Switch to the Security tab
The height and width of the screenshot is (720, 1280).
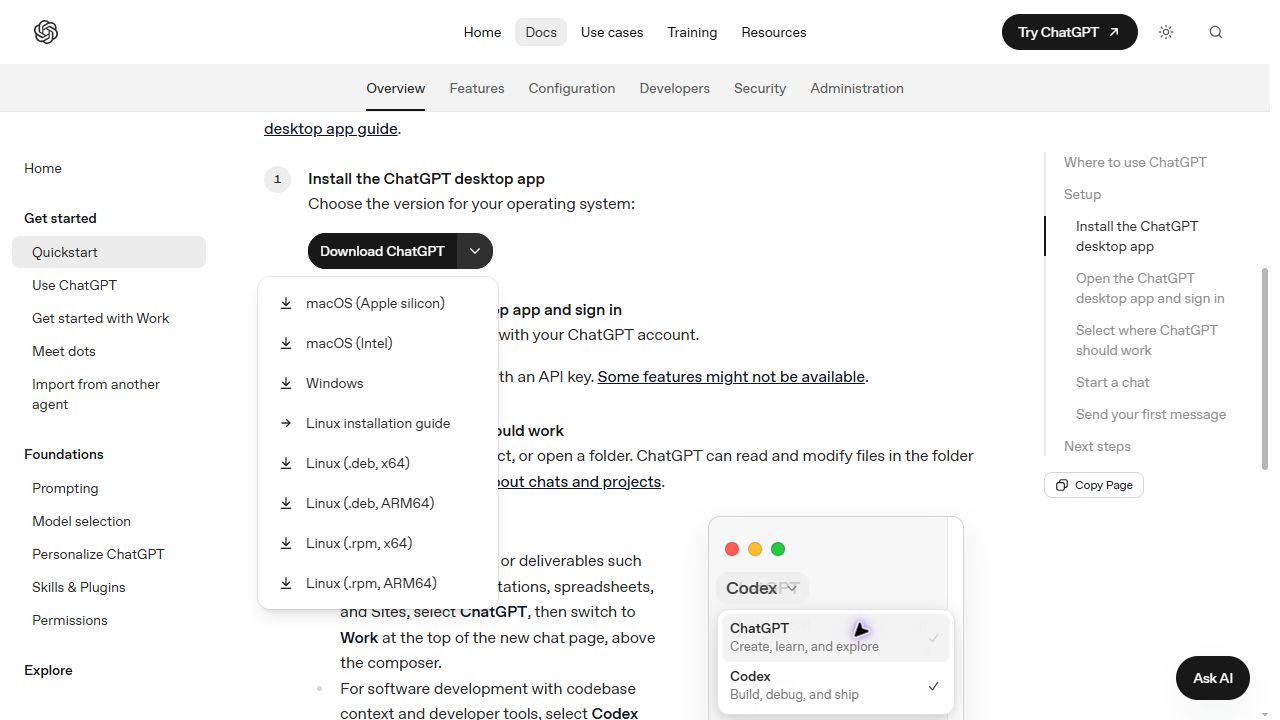point(760,88)
